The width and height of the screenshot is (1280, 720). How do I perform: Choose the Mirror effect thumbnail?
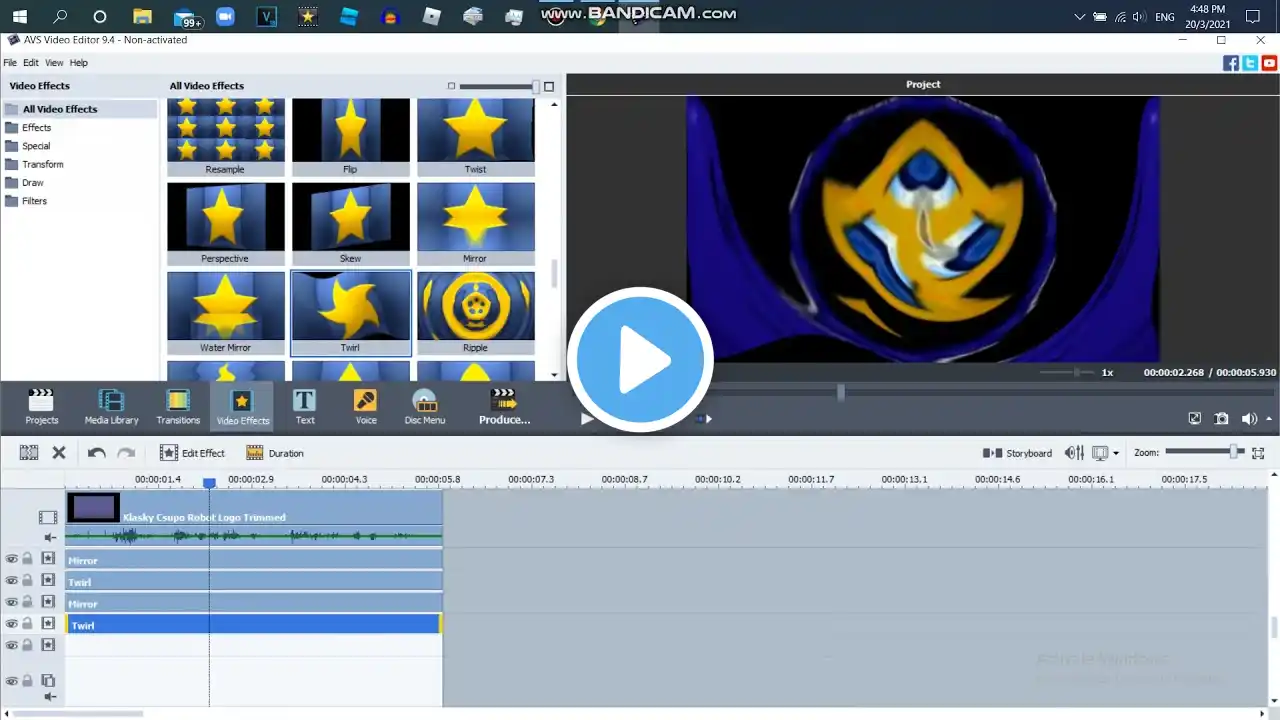pyautogui.click(x=475, y=223)
